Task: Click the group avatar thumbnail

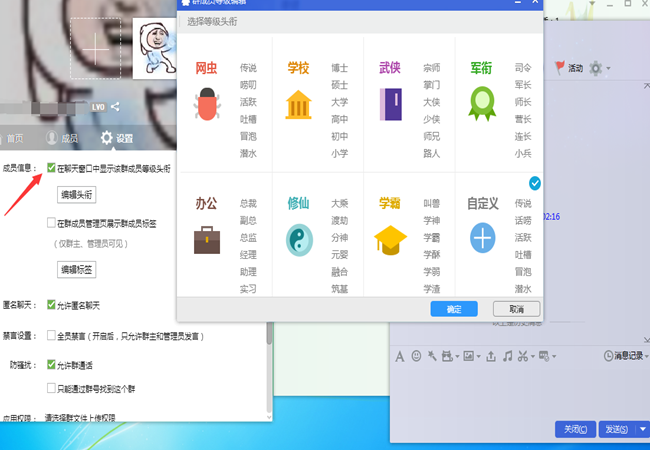Action: click(x=155, y=48)
